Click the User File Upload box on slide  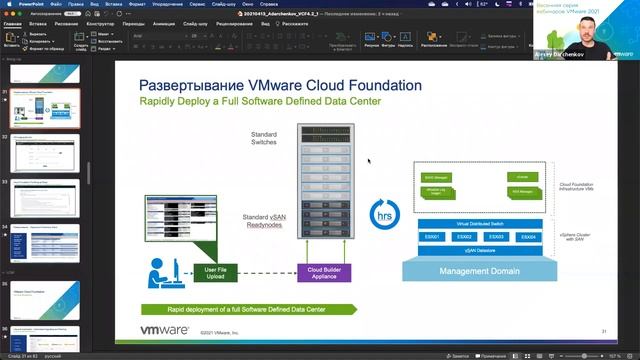pyautogui.click(x=216, y=273)
